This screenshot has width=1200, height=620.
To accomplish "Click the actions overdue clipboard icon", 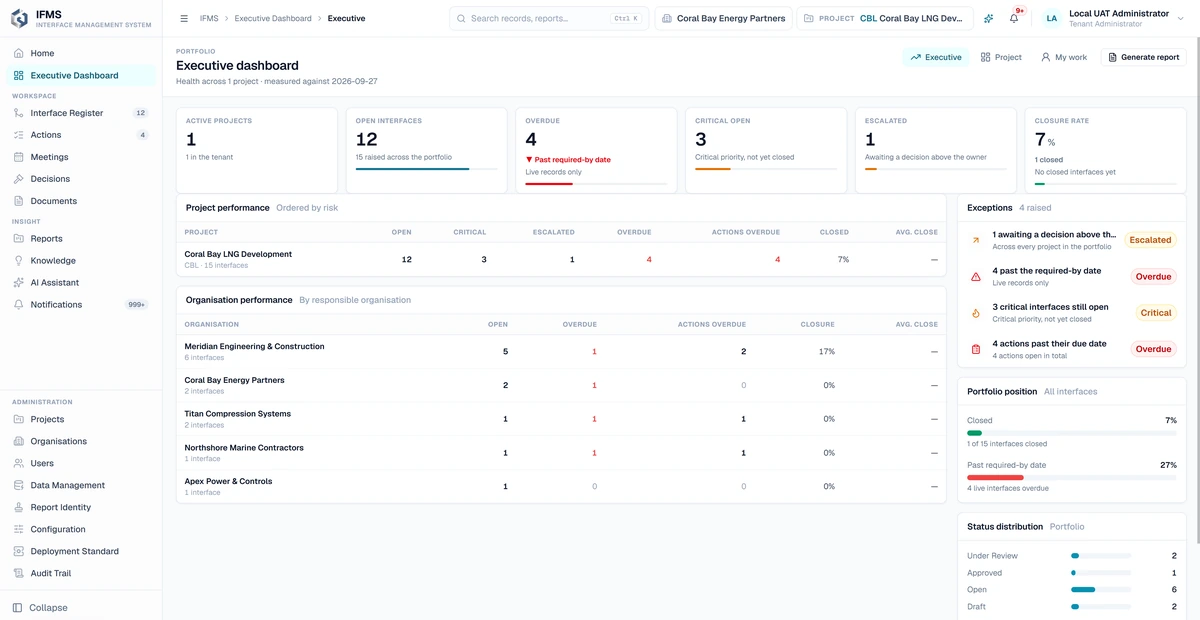I will point(976,349).
